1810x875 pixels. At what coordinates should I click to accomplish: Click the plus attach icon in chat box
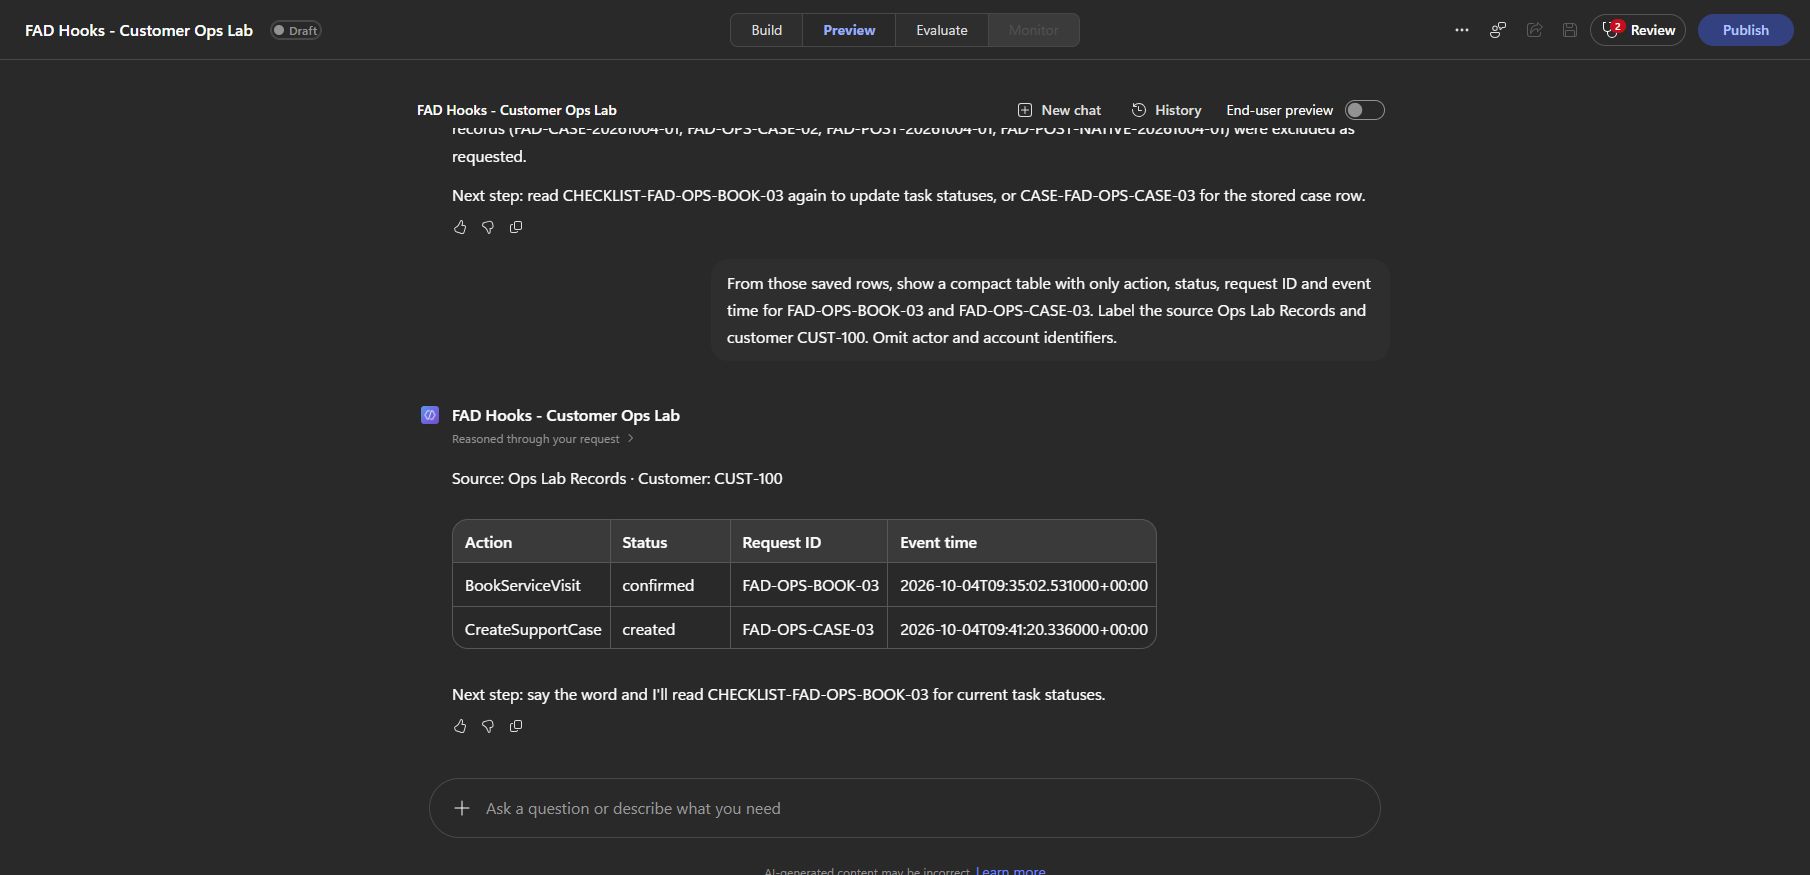point(461,808)
